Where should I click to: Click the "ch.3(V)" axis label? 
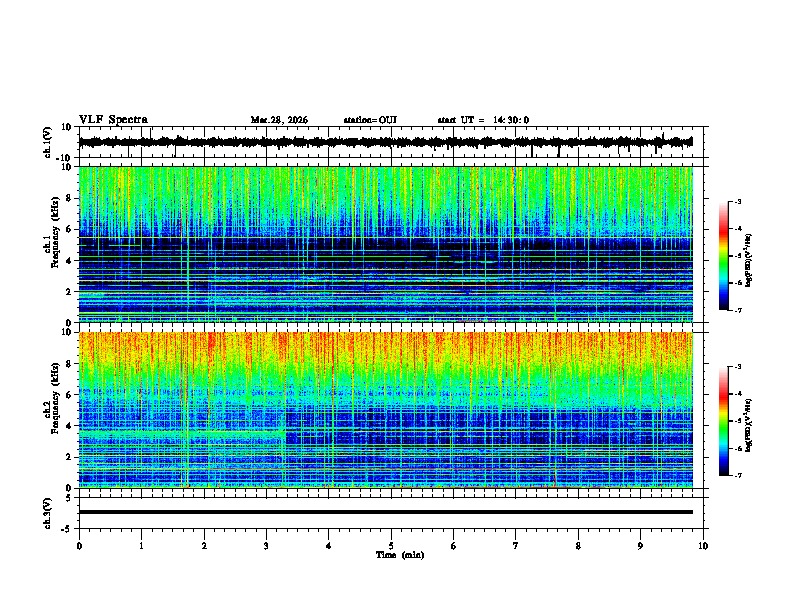pyautogui.click(x=48, y=513)
